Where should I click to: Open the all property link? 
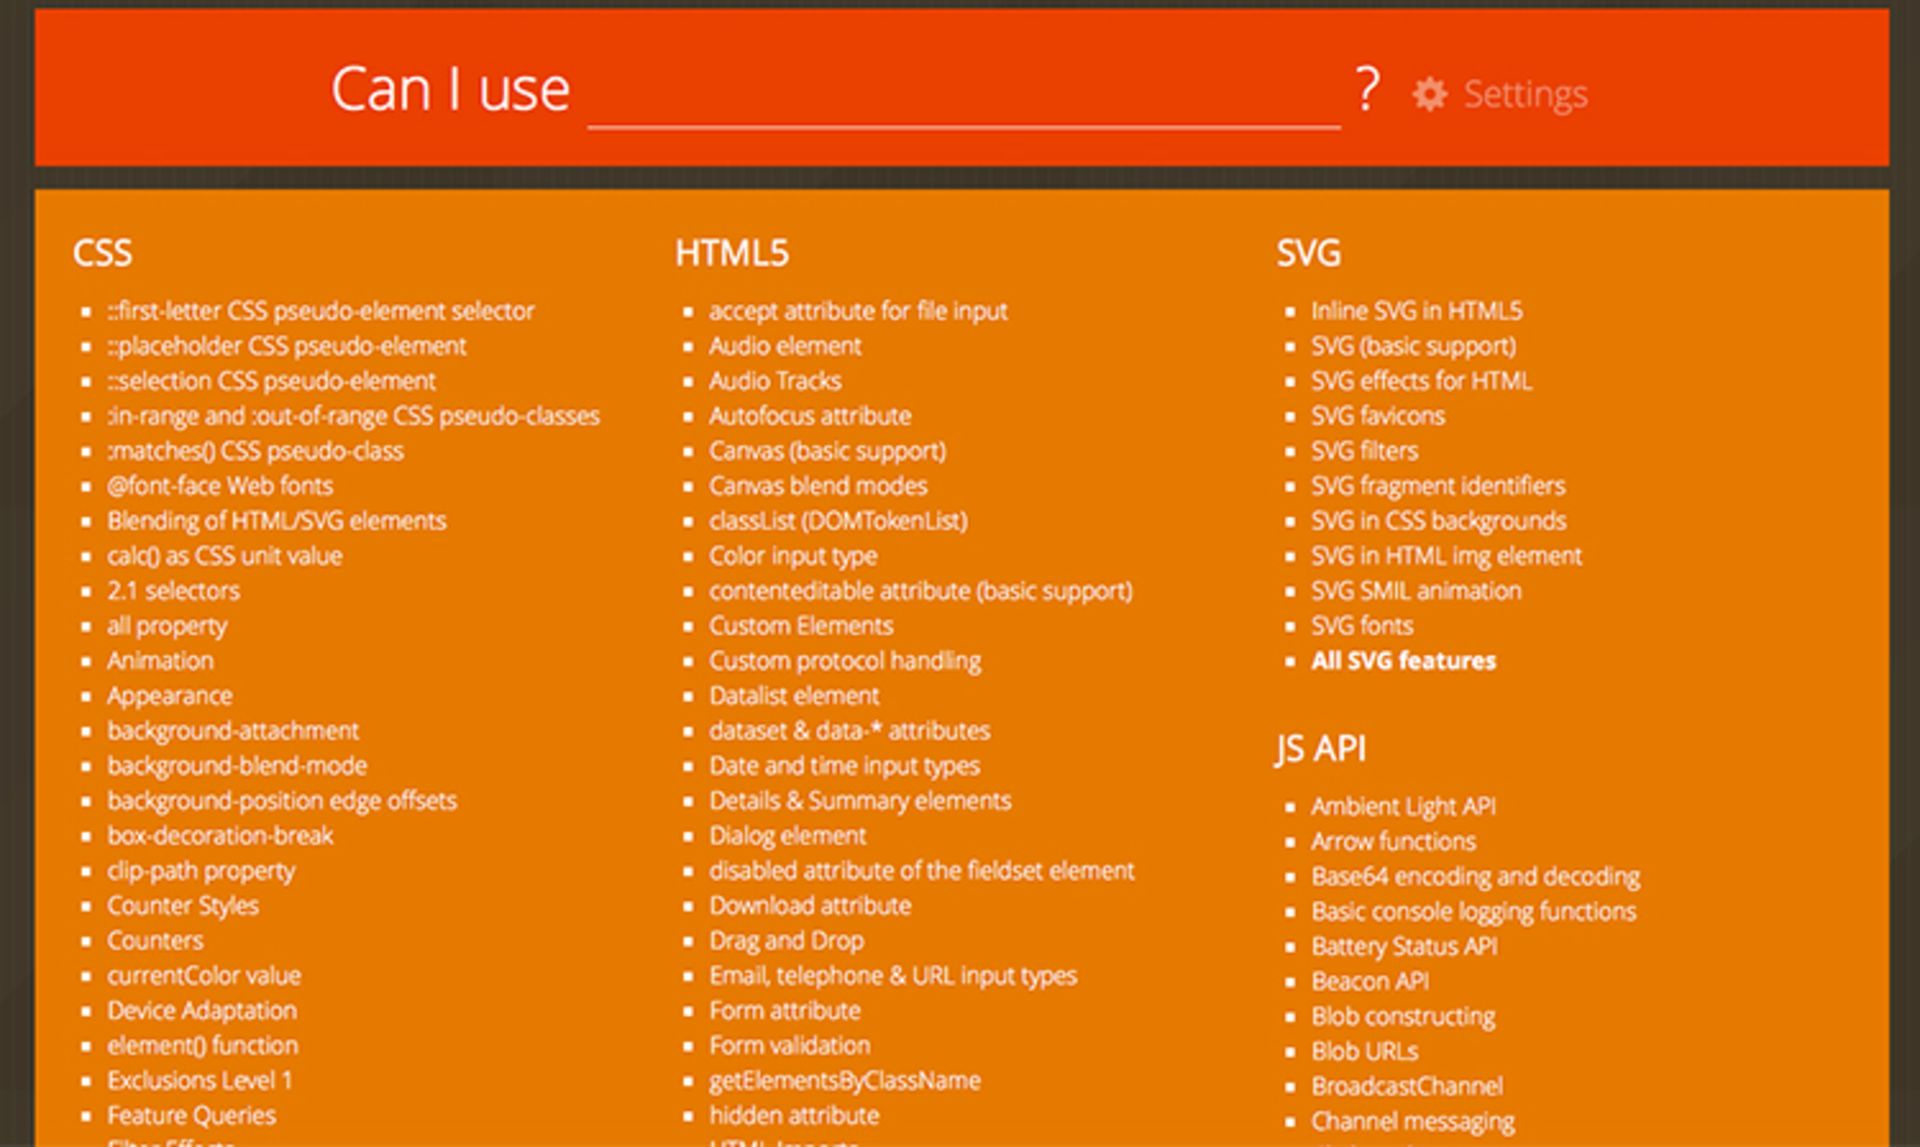click(167, 626)
